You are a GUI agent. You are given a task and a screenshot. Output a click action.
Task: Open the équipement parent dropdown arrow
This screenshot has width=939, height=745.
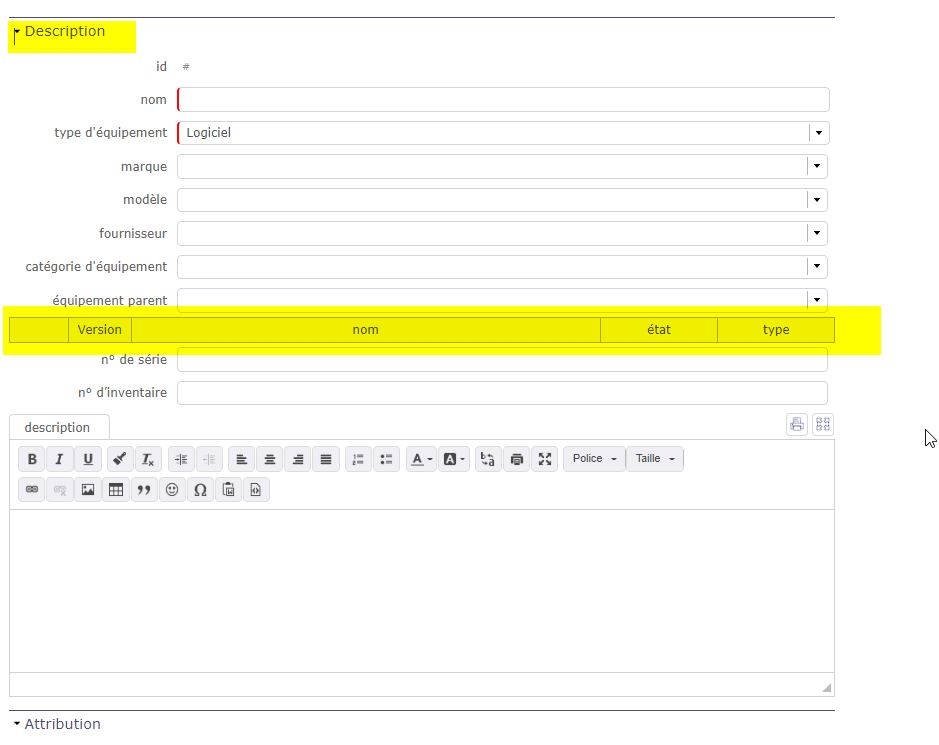[x=817, y=299]
